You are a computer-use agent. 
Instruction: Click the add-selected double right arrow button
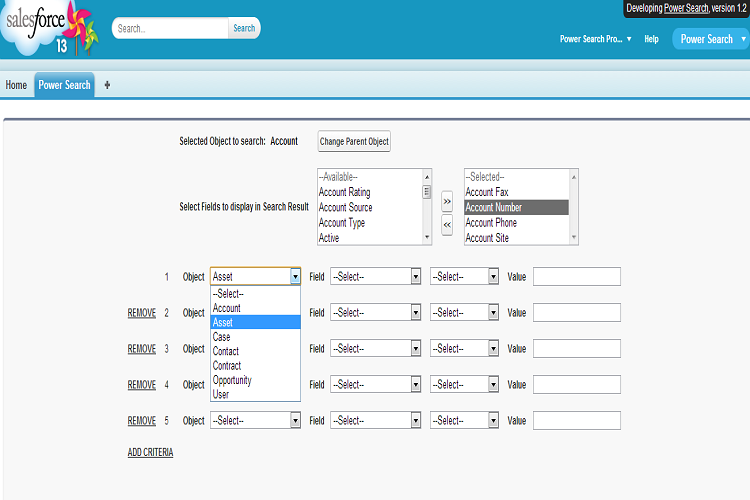447,201
